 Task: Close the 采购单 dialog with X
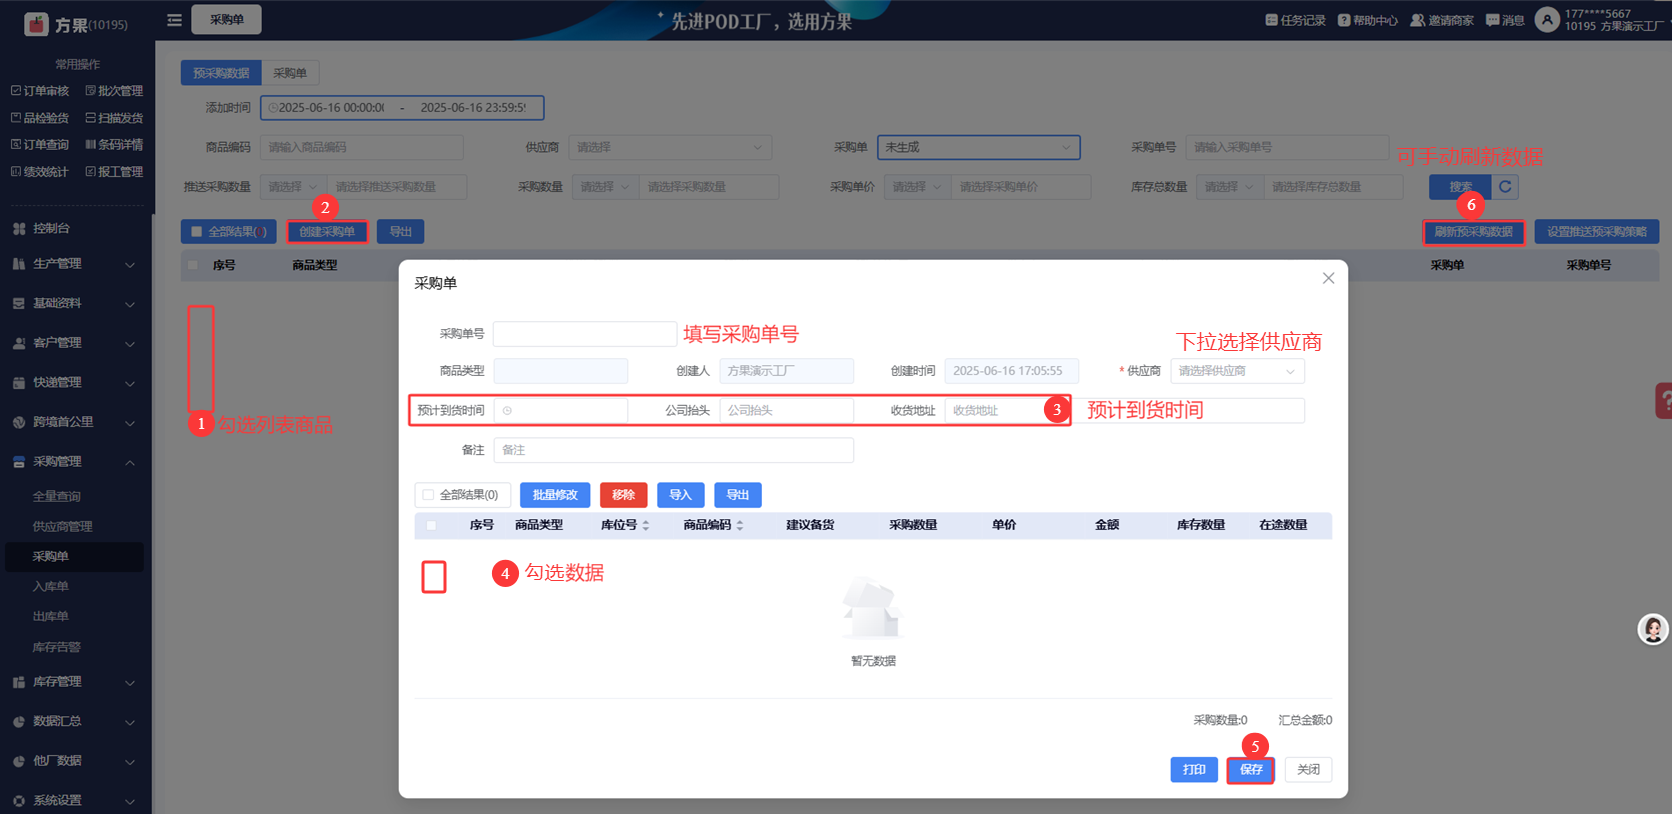[x=1328, y=278]
